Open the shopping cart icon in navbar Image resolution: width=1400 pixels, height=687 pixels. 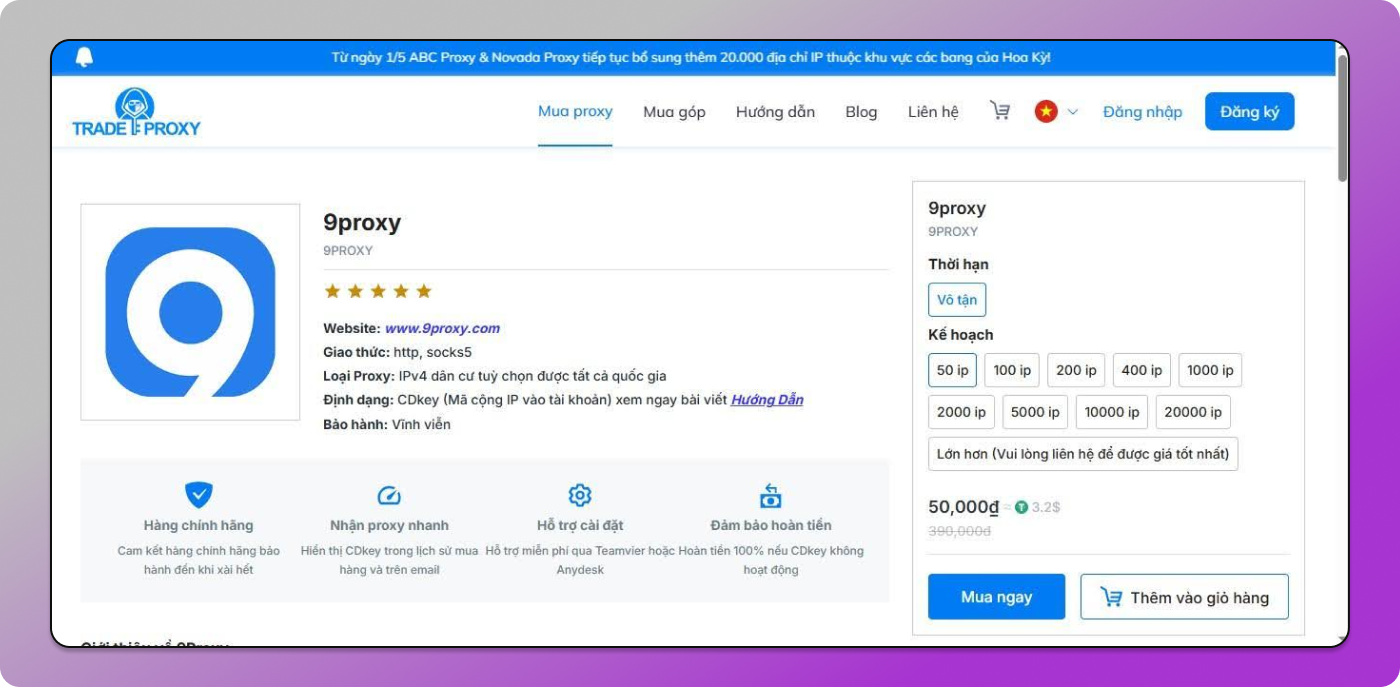tap(999, 111)
